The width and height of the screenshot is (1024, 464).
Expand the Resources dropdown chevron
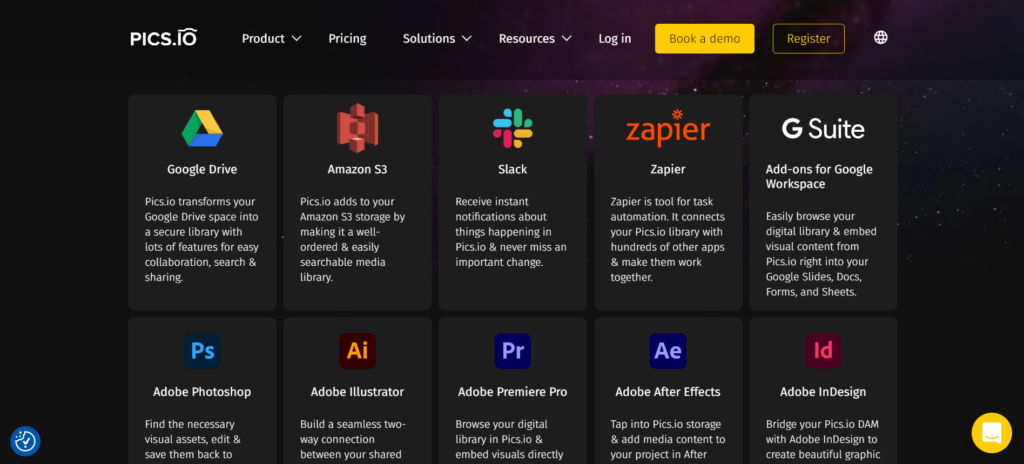[x=566, y=39]
